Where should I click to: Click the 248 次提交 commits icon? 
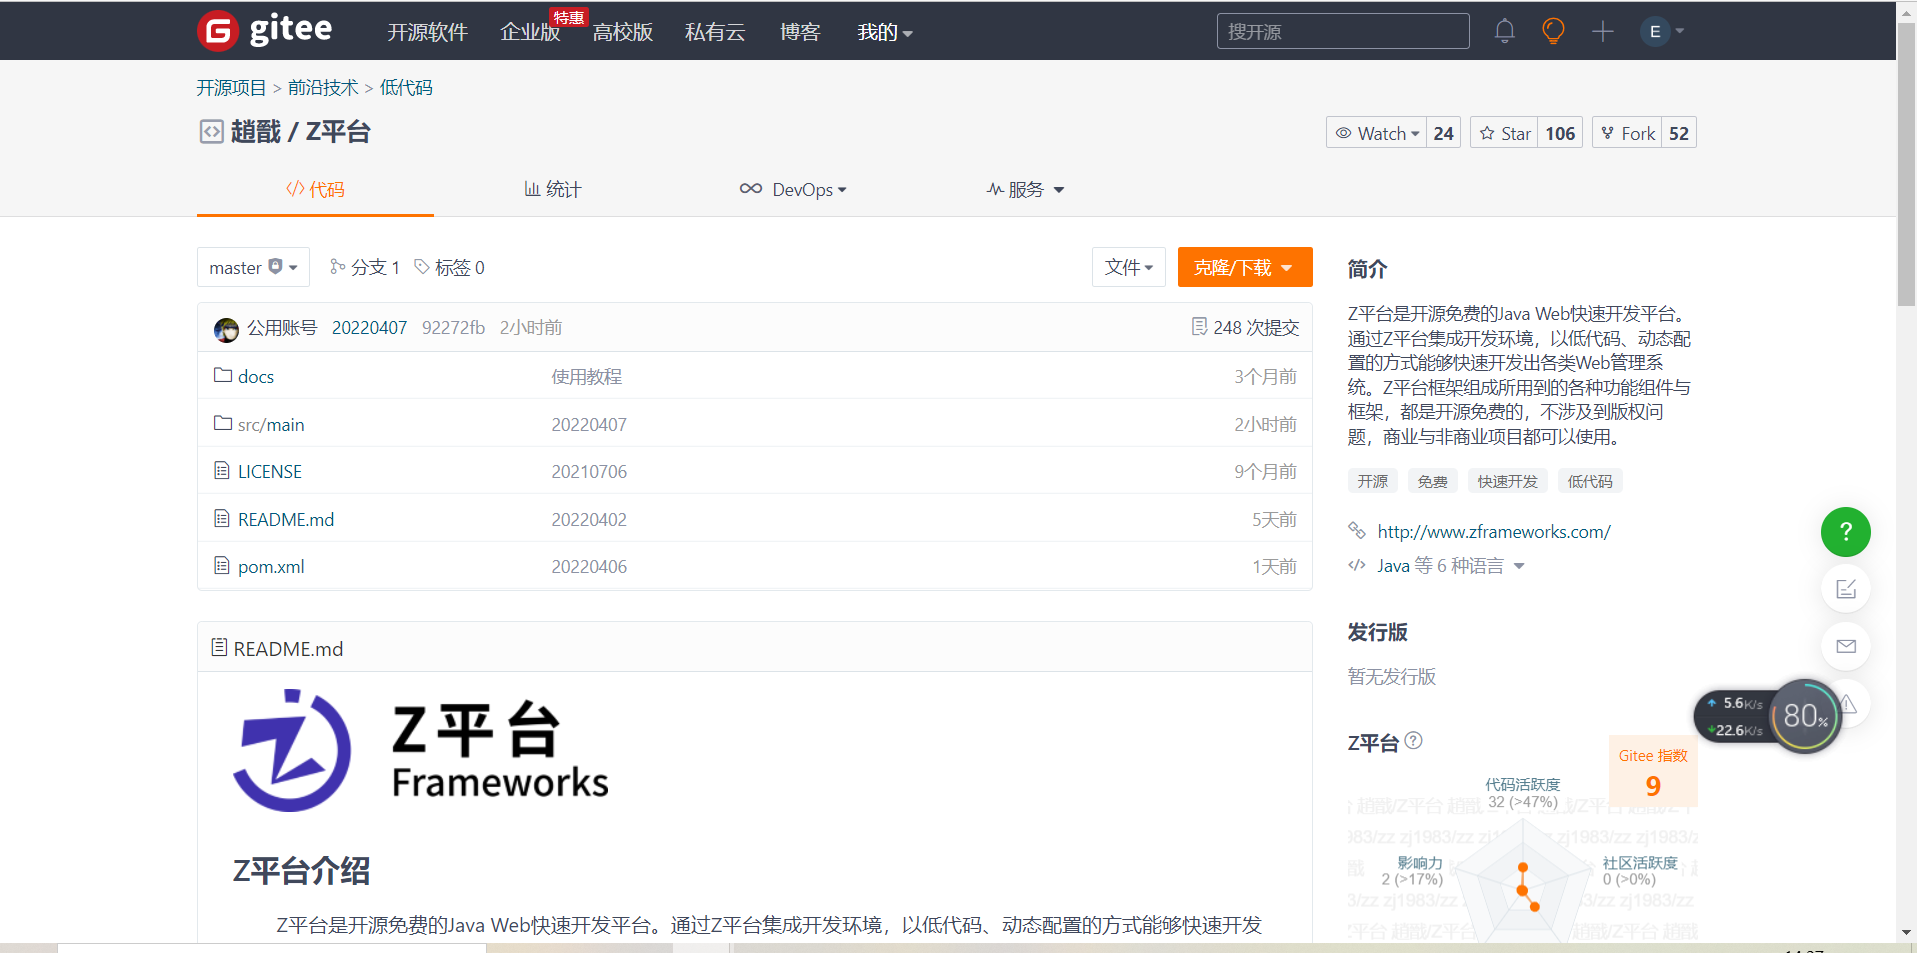pyautogui.click(x=1199, y=327)
